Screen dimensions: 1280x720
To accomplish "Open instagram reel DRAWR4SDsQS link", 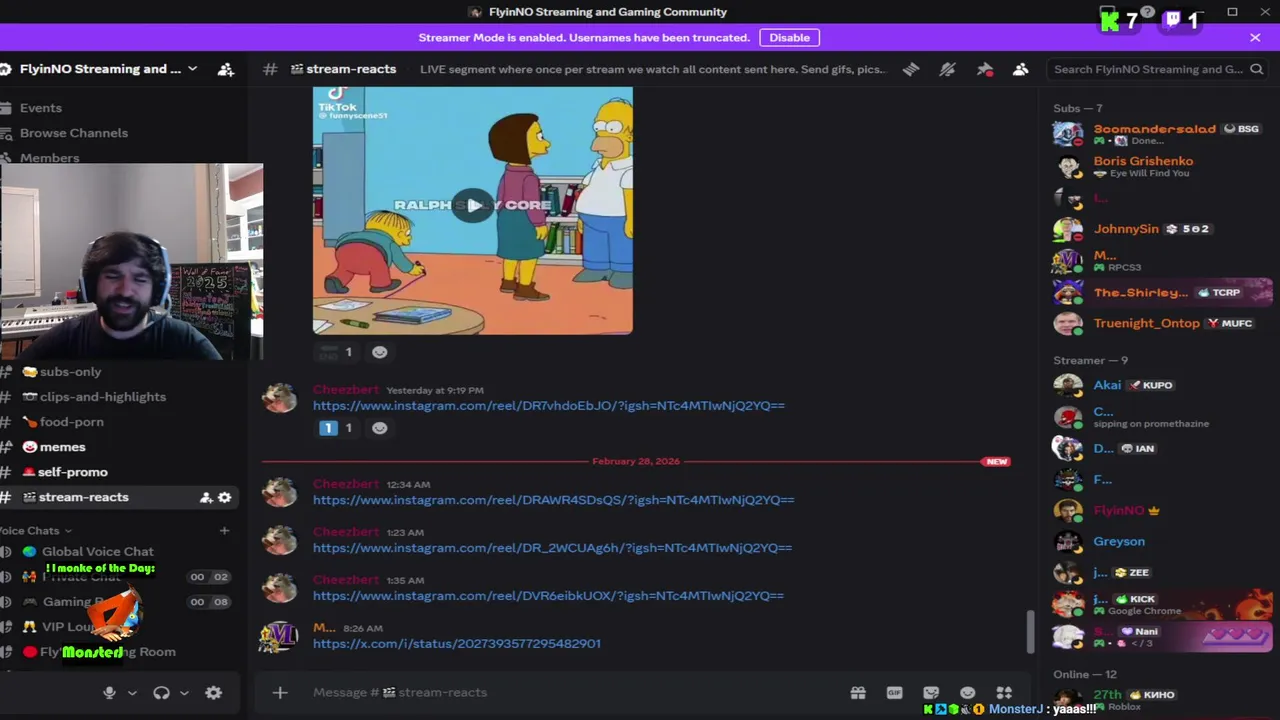I will [x=553, y=500].
